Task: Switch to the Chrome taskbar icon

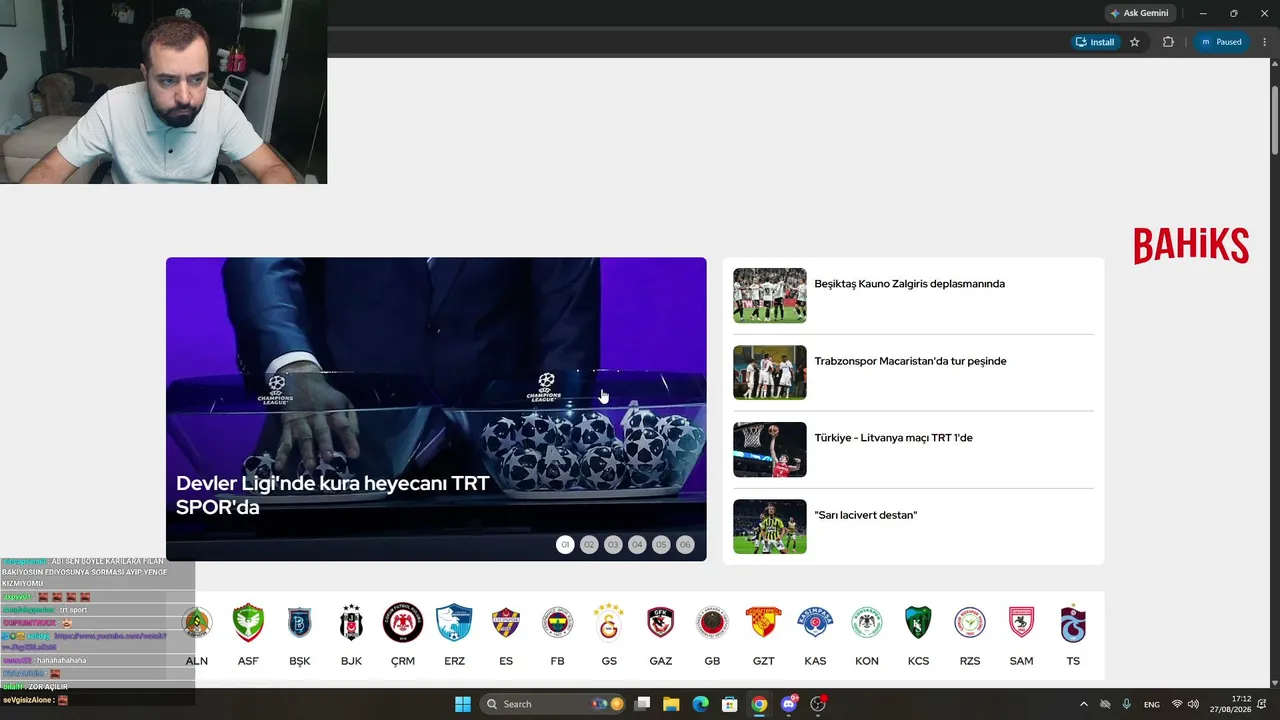Action: (759, 704)
